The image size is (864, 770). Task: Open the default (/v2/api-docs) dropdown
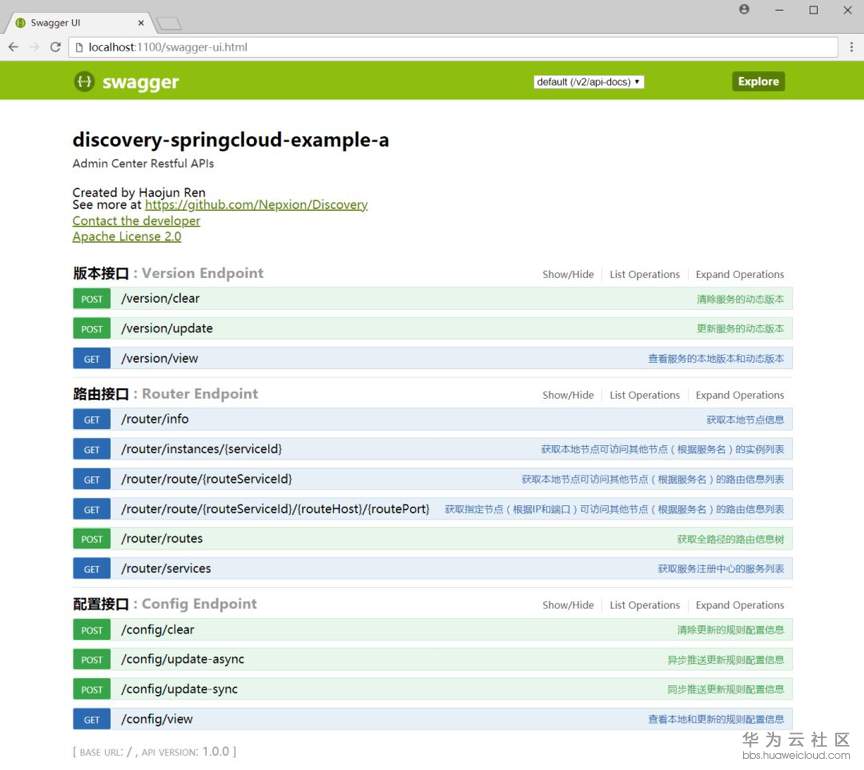[588, 82]
